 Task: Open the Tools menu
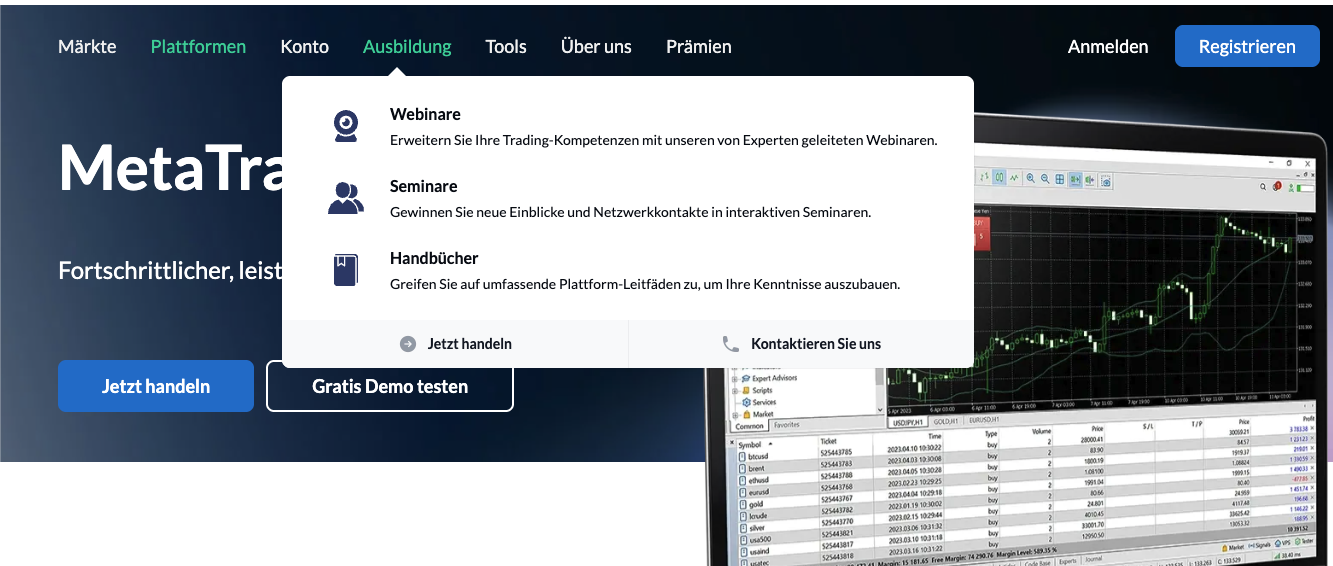tap(506, 46)
